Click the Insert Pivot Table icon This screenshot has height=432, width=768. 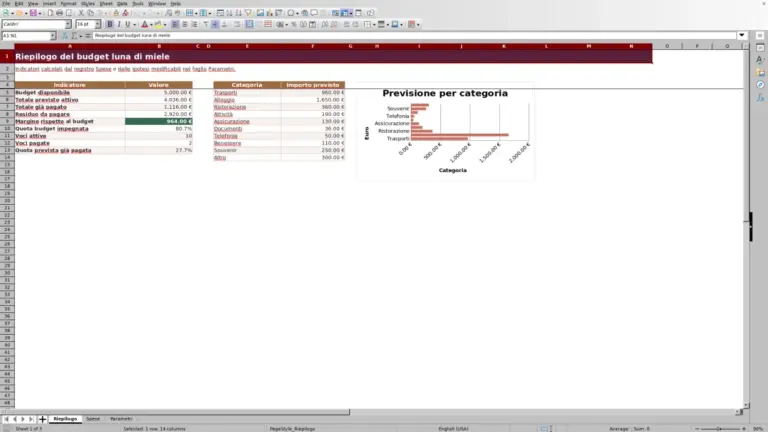(278, 13)
